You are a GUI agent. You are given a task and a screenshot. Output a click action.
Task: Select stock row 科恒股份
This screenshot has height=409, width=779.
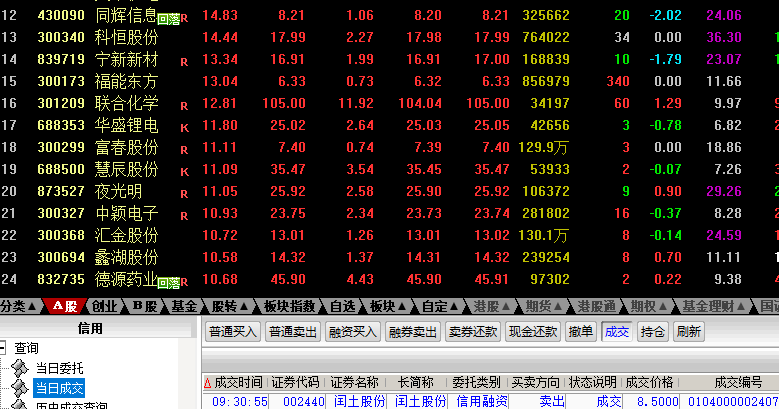click(x=390, y=37)
